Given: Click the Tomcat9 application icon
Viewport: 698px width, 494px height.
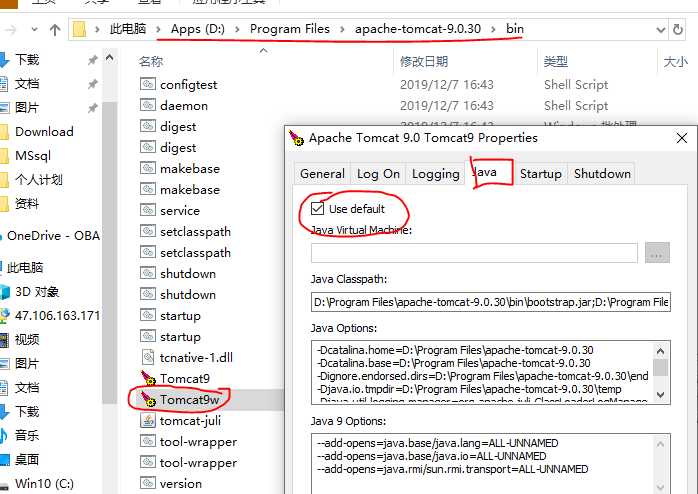Looking at the screenshot, I should pos(148,378).
